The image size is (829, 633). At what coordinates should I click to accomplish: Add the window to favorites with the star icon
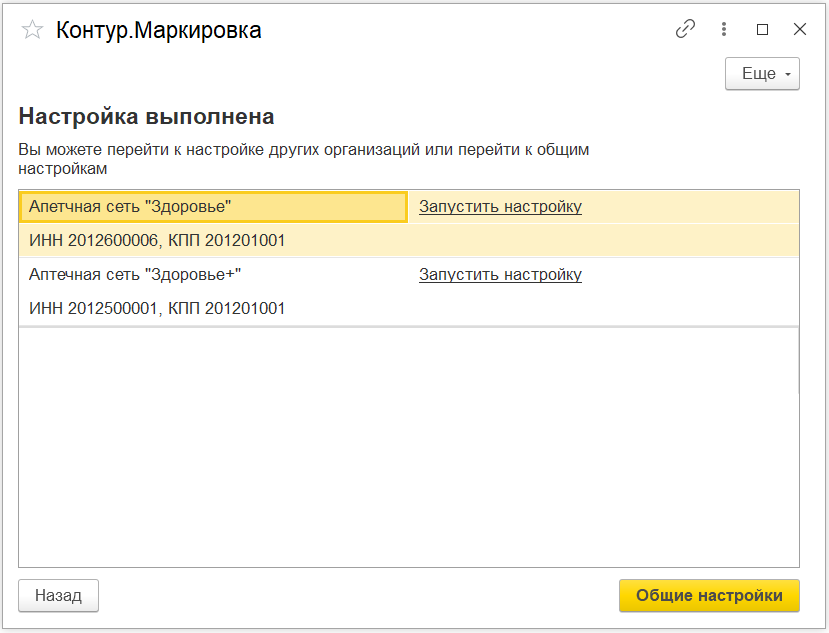click(x=32, y=30)
